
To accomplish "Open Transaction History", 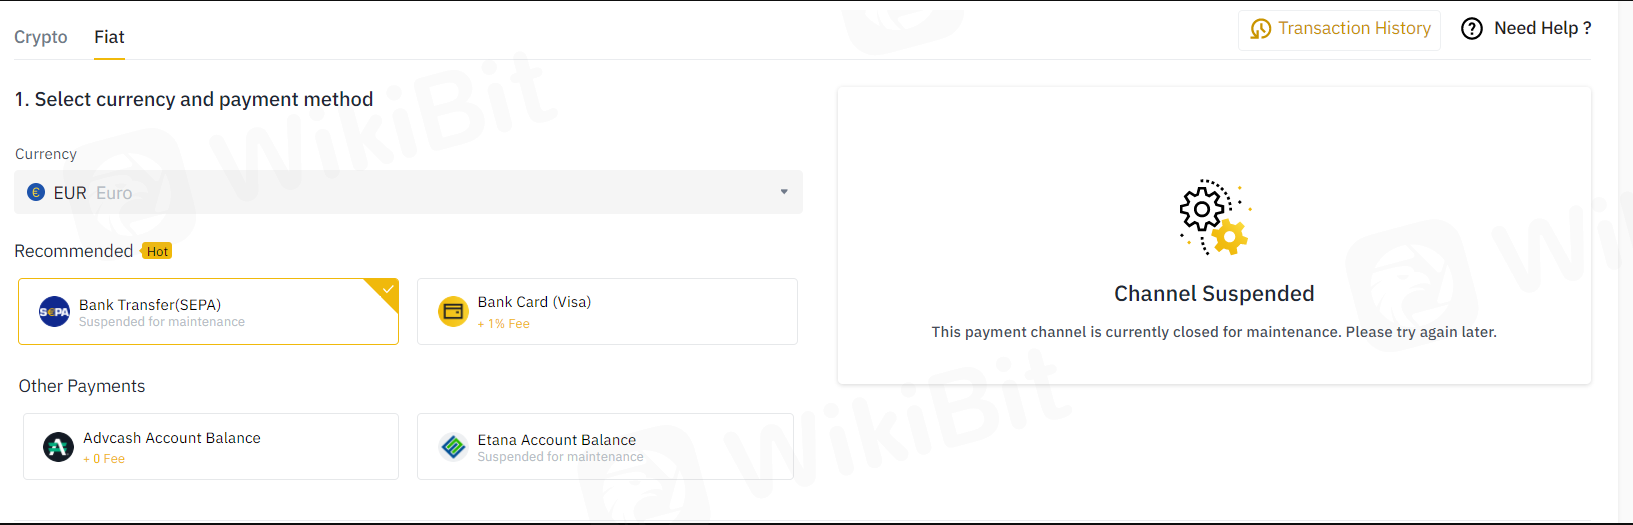I will (1353, 29).
